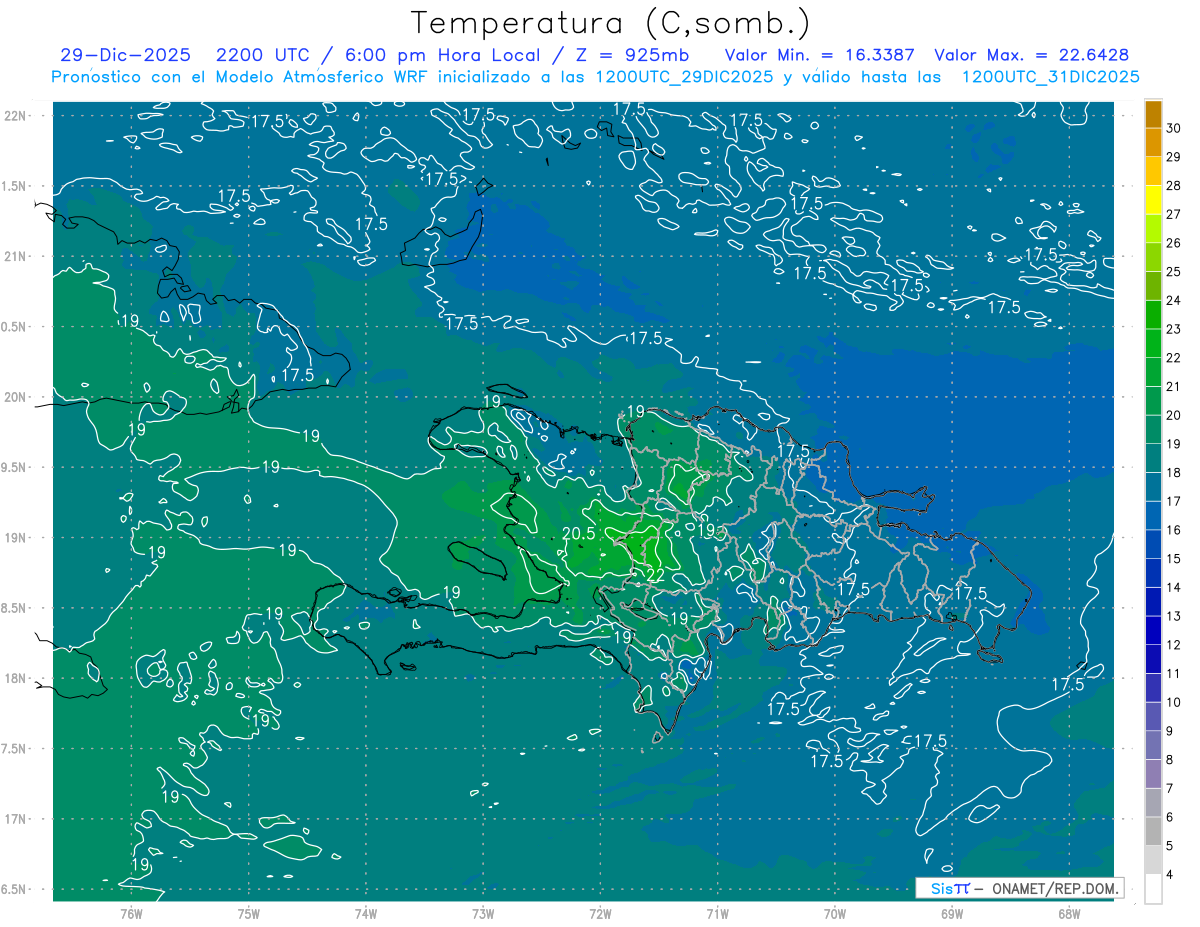Click the blue legend swatch between 15 and 16

1153,545
